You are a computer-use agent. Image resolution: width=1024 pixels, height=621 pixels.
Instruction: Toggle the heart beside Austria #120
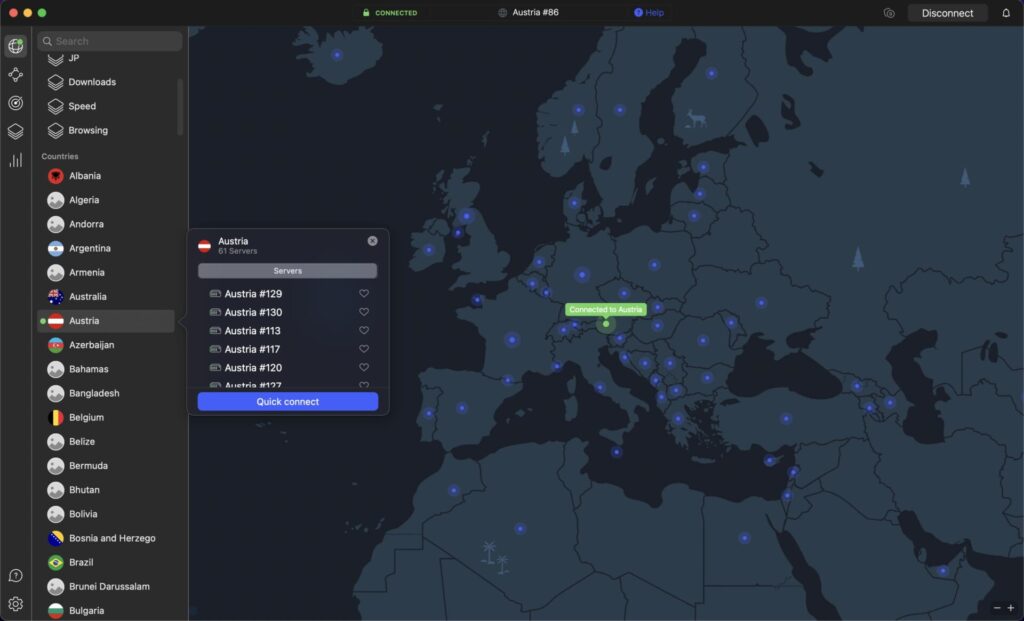pos(364,368)
